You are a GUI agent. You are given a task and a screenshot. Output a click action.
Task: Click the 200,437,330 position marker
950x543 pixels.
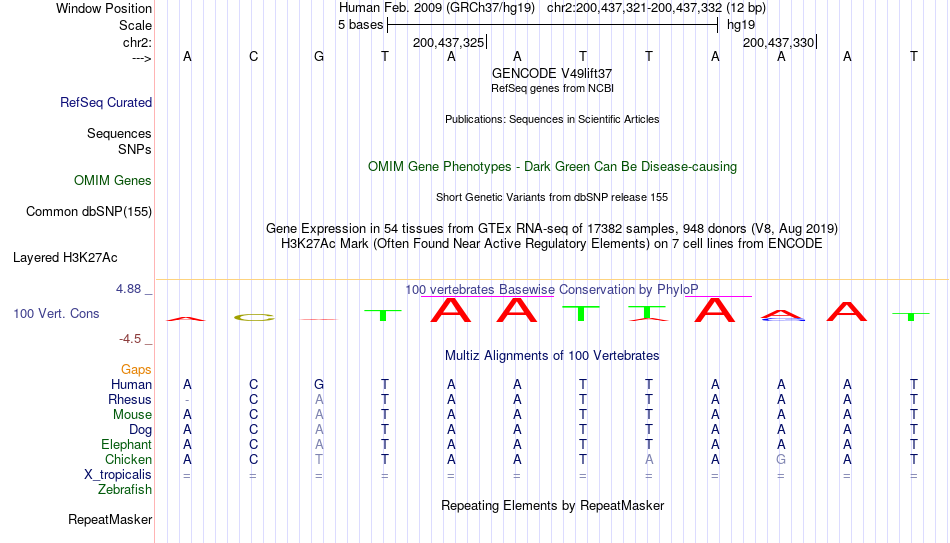(x=780, y=42)
